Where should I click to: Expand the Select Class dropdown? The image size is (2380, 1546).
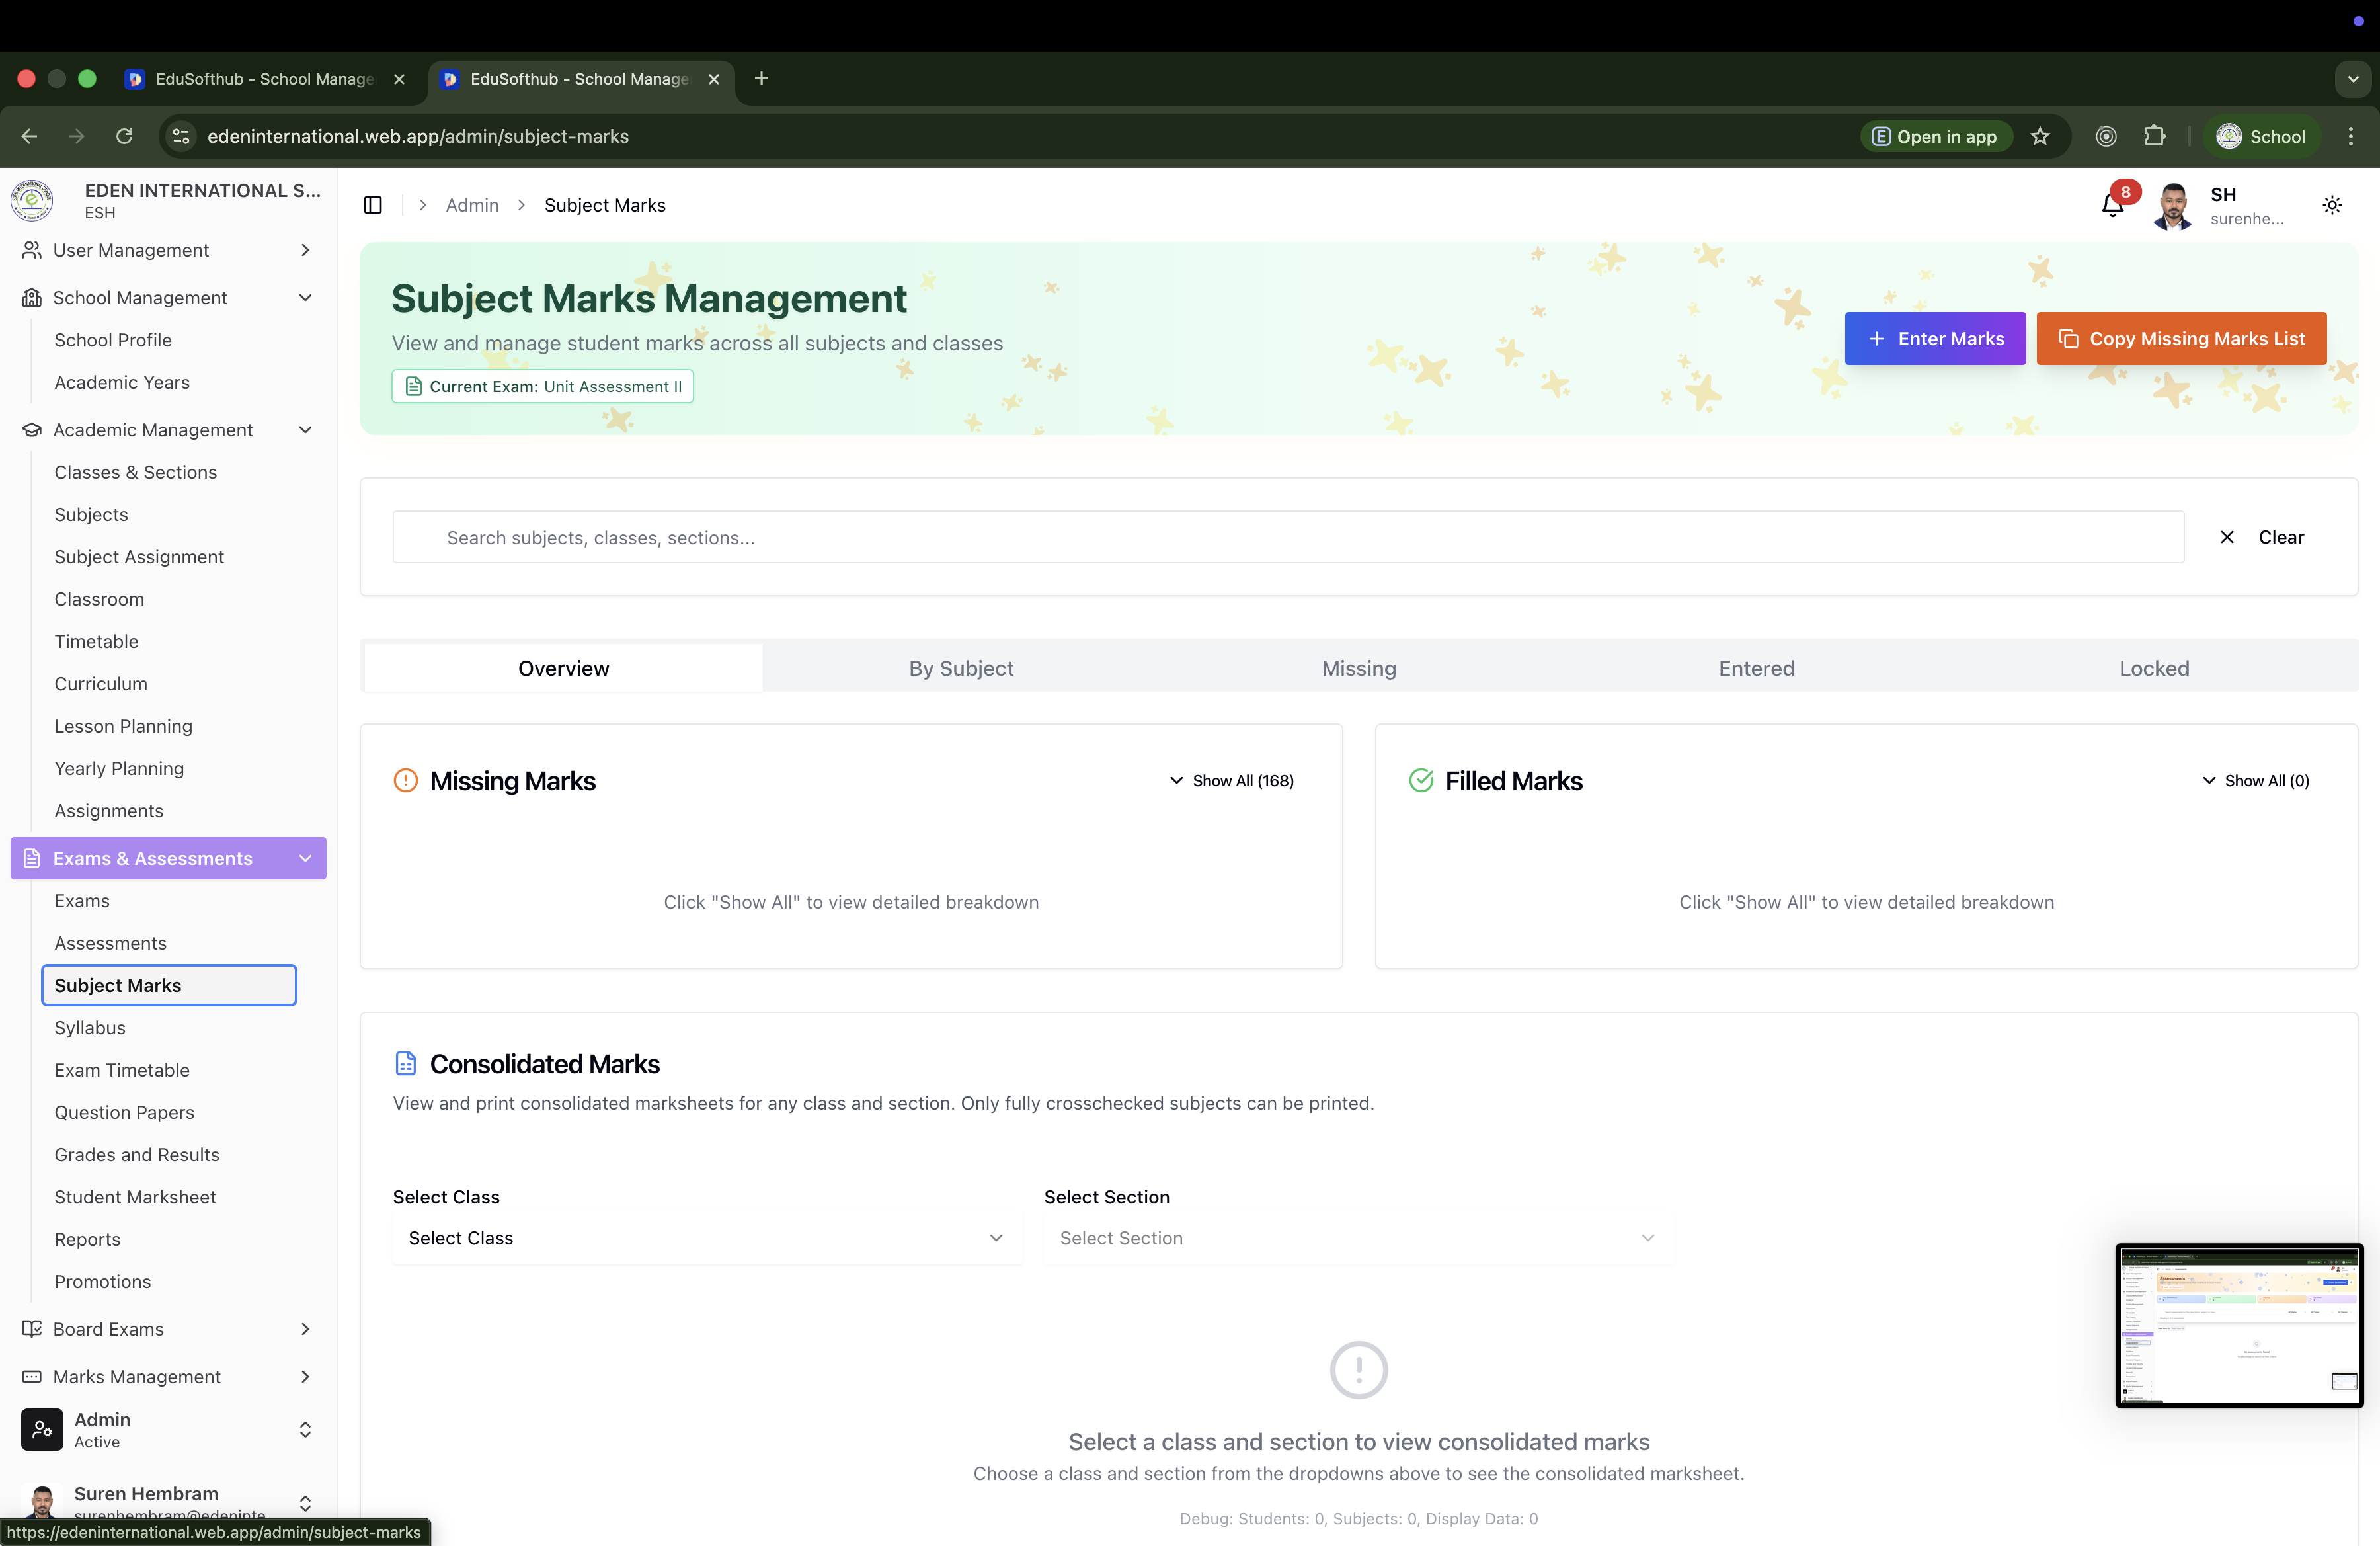coord(706,1237)
